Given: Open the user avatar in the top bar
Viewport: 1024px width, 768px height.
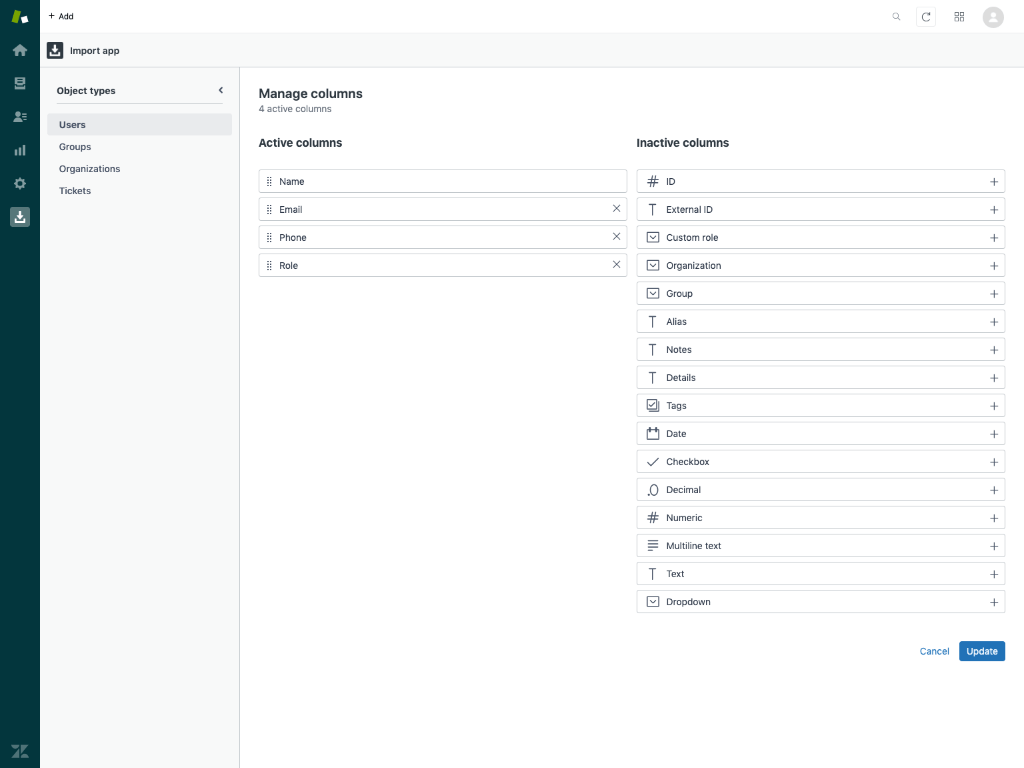Looking at the screenshot, I should point(993,16).
